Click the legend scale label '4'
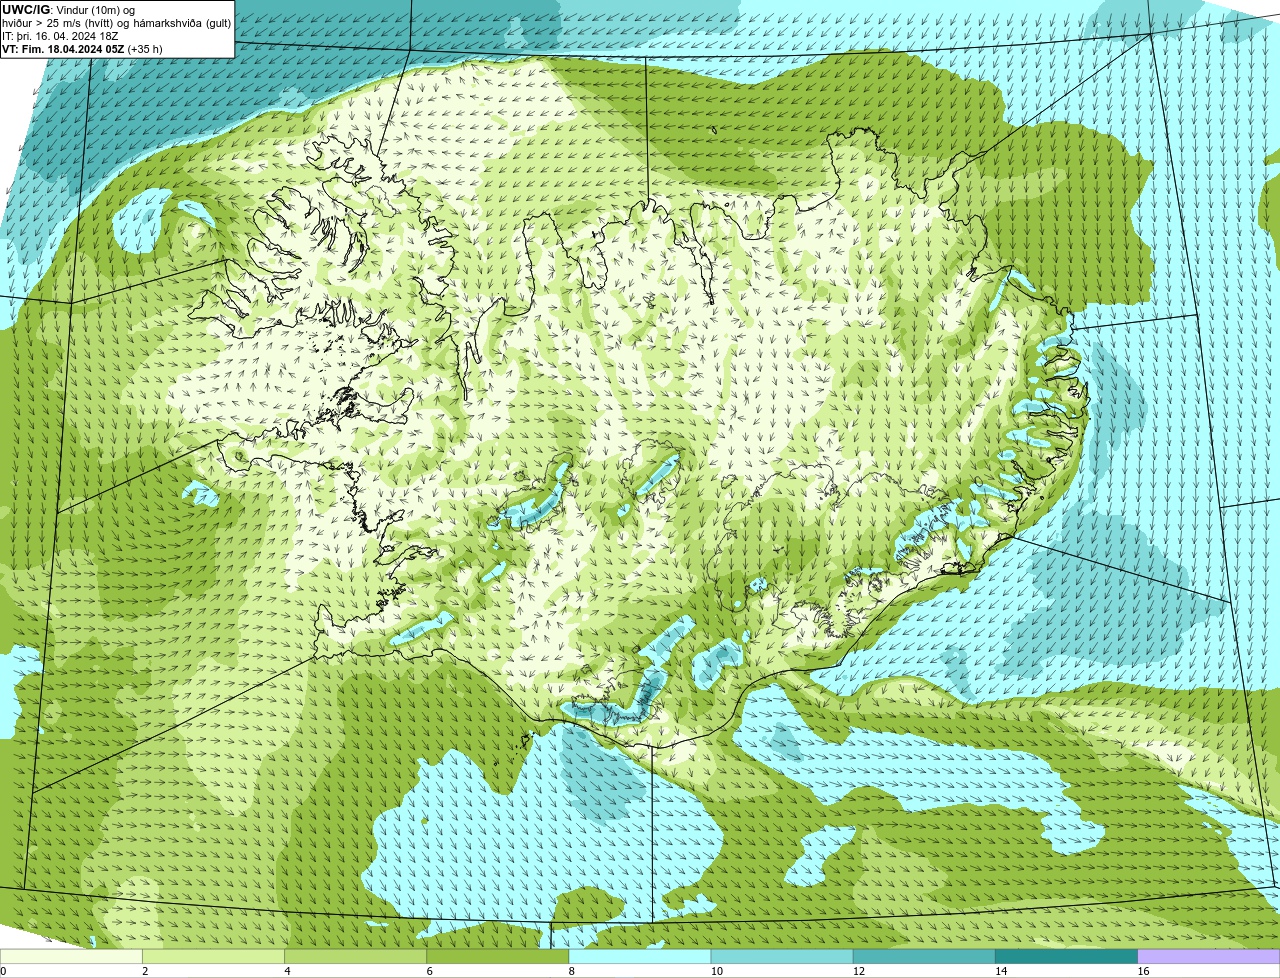1280x978 pixels. (287, 971)
